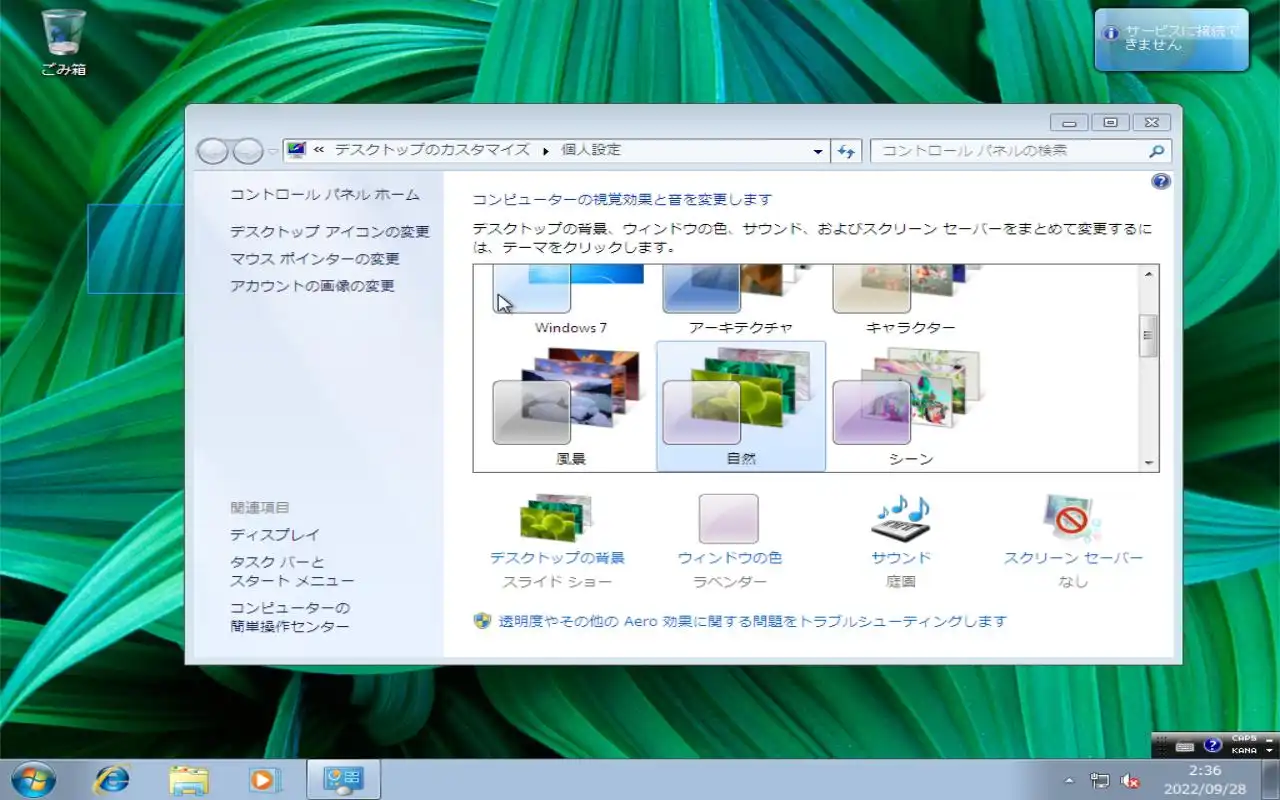Click the なし screen saver label
The image size is (1280, 800).
tap(1073, 582)
